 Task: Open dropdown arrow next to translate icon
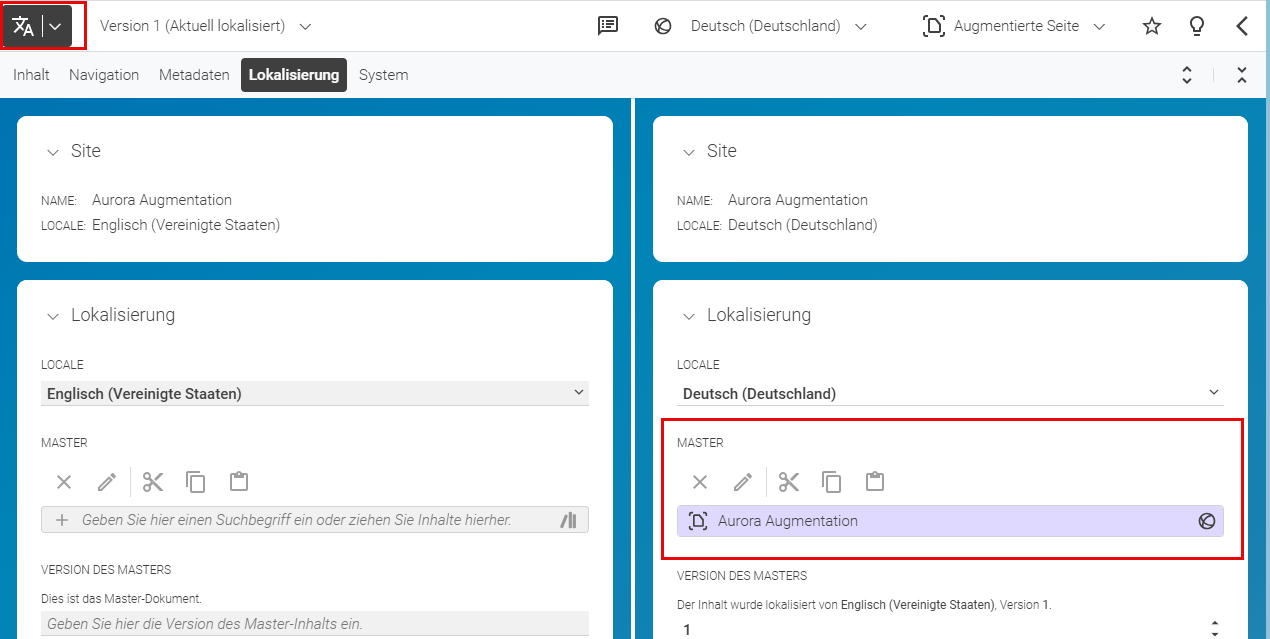(x=56, y=27)
